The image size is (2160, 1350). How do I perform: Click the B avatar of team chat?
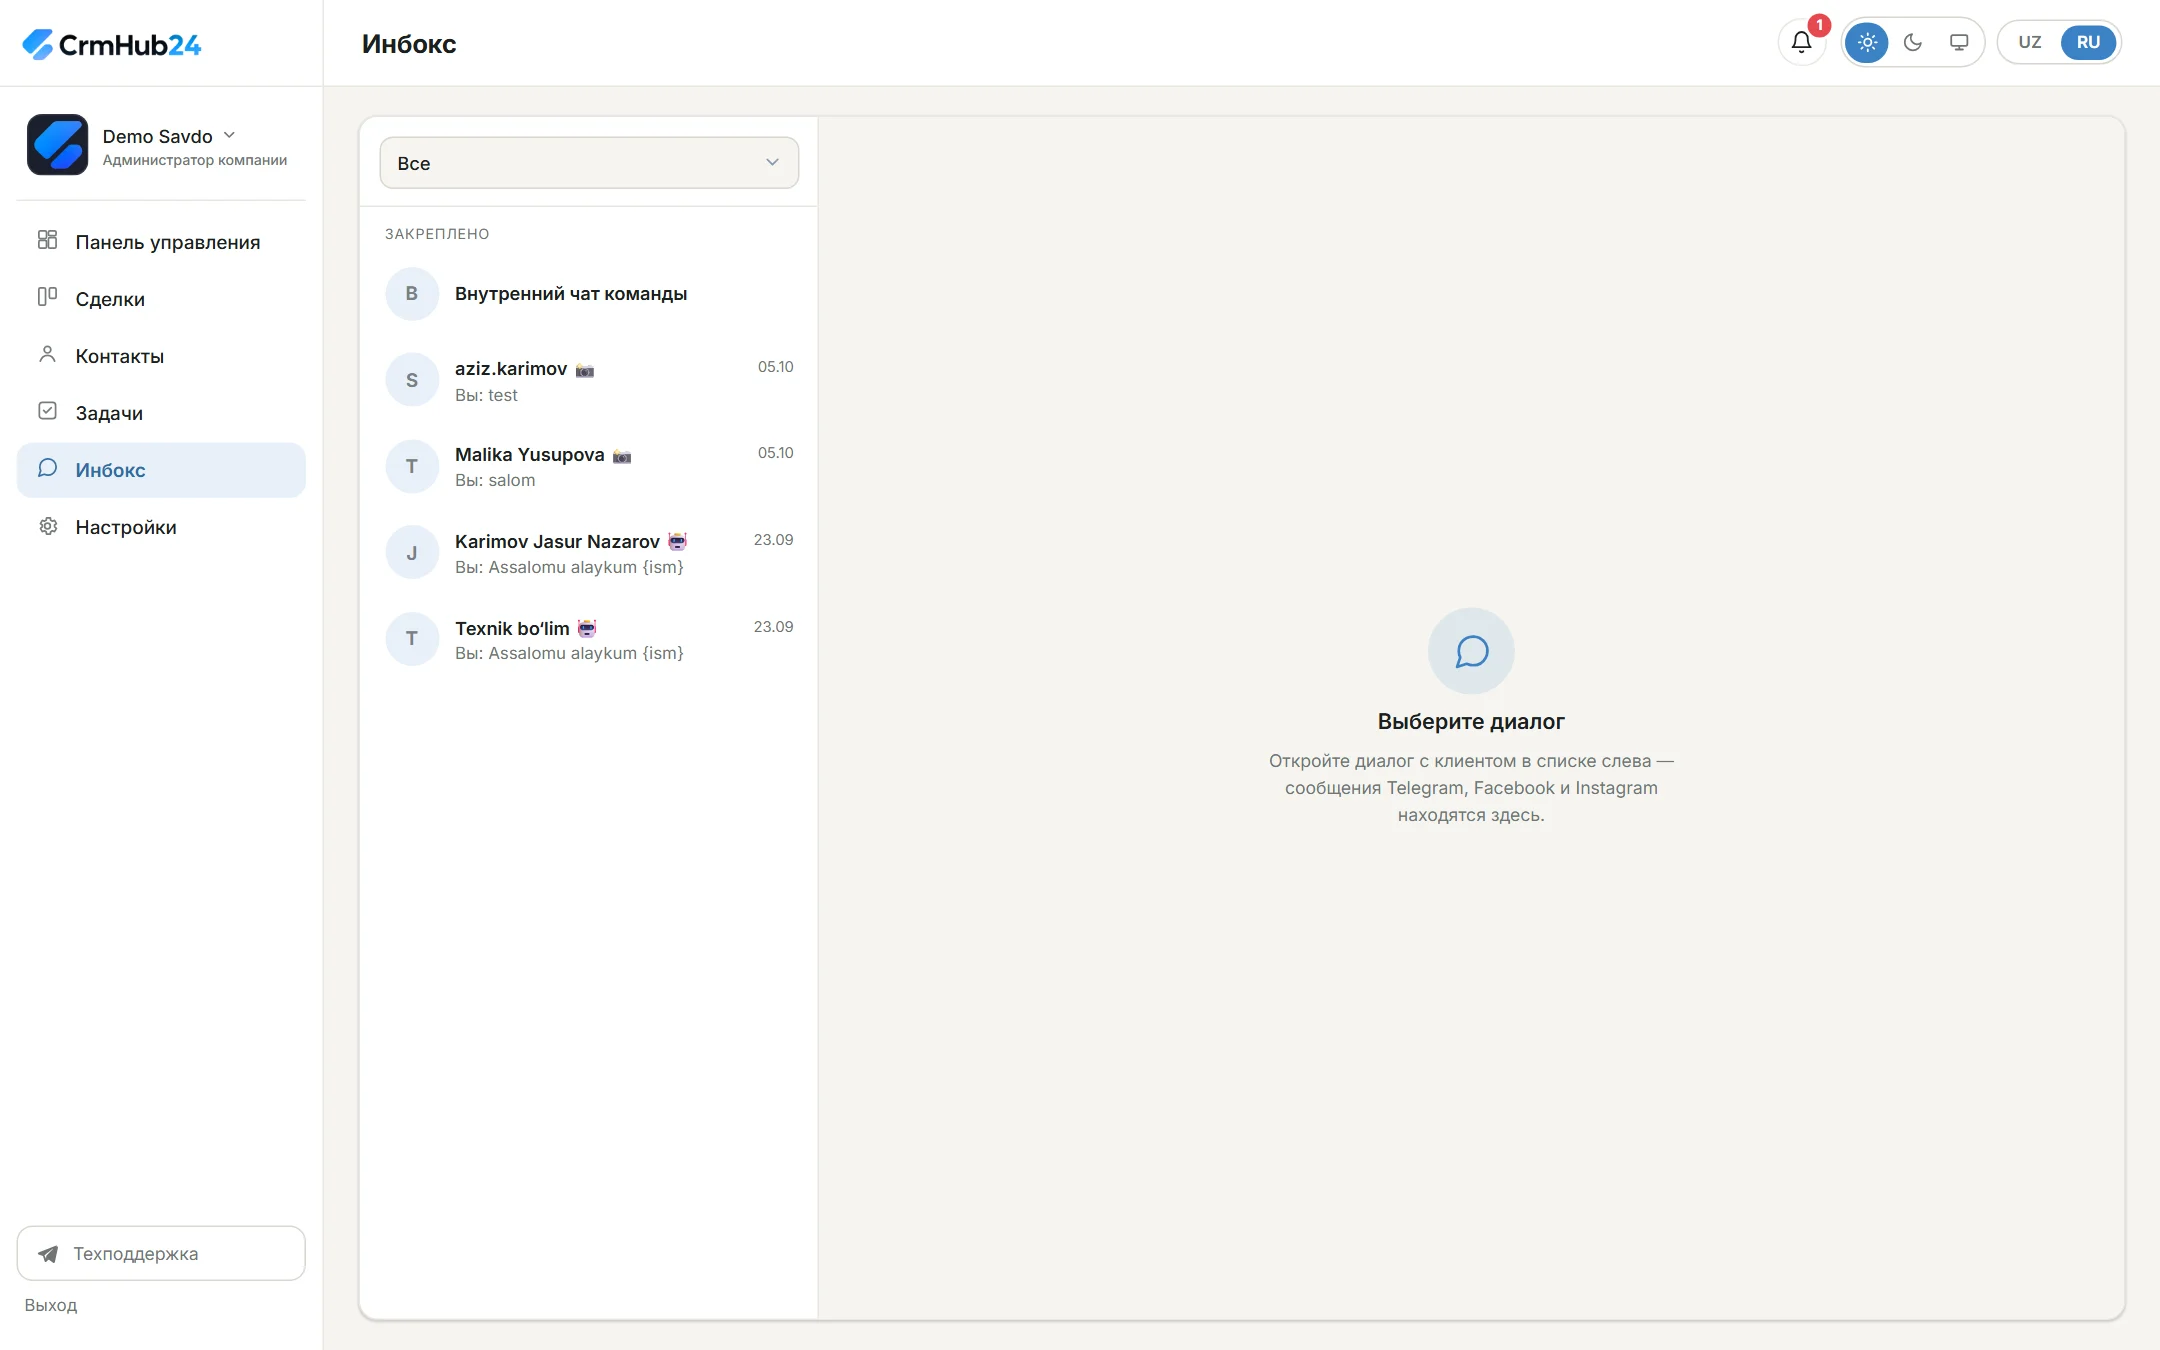(412, 294)
